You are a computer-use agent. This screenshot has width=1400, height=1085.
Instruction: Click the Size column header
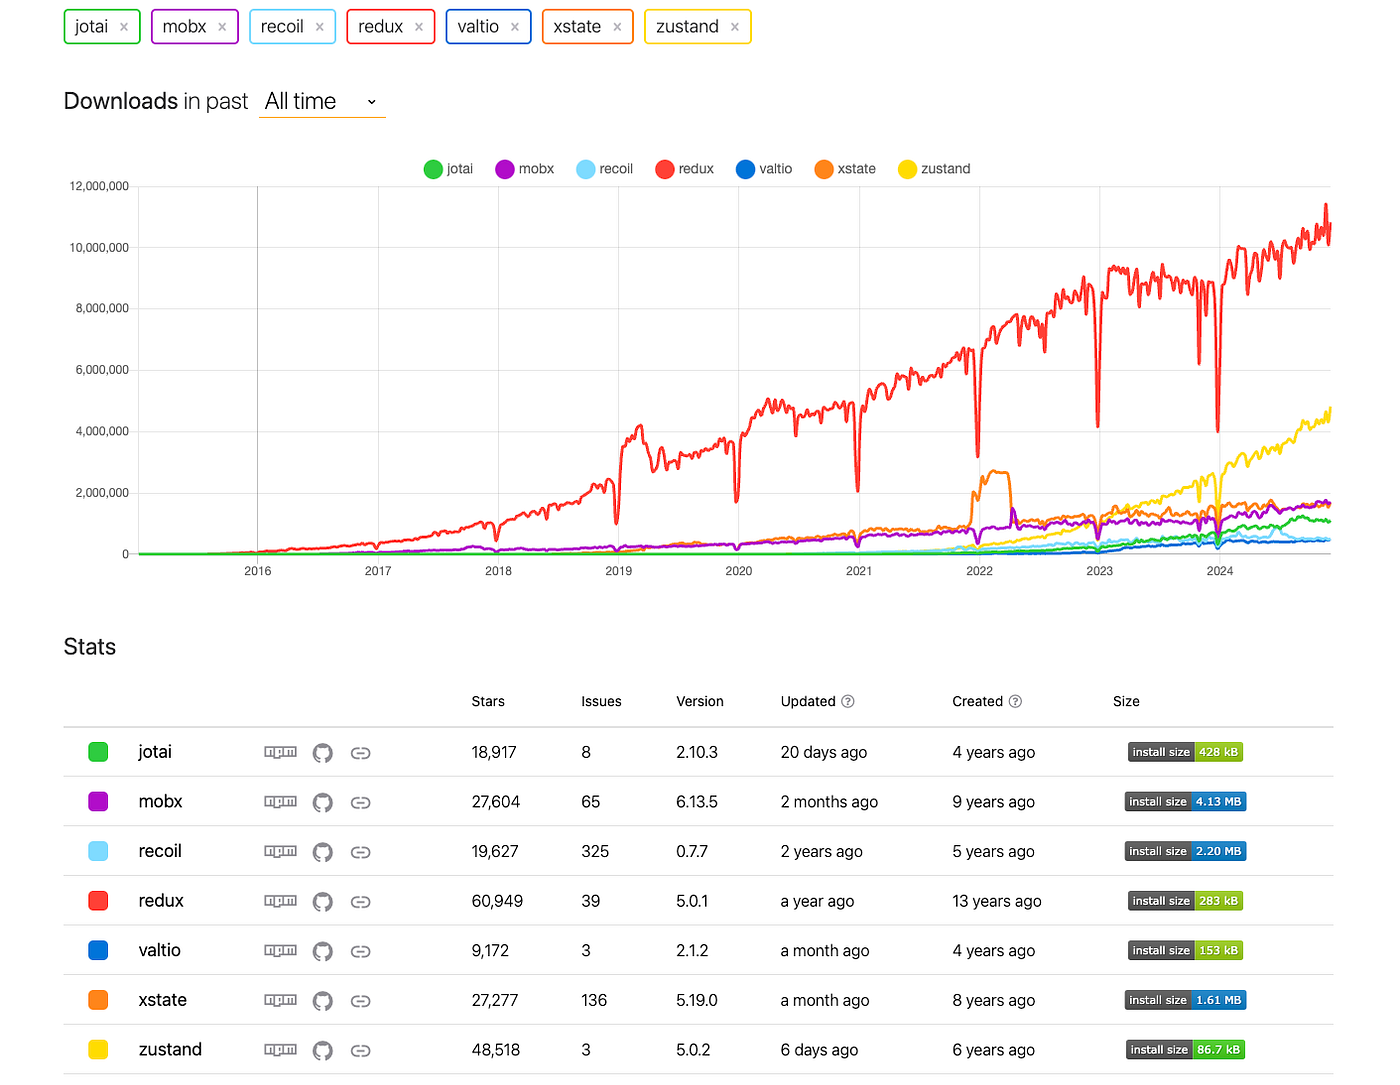coord(1126,702)
